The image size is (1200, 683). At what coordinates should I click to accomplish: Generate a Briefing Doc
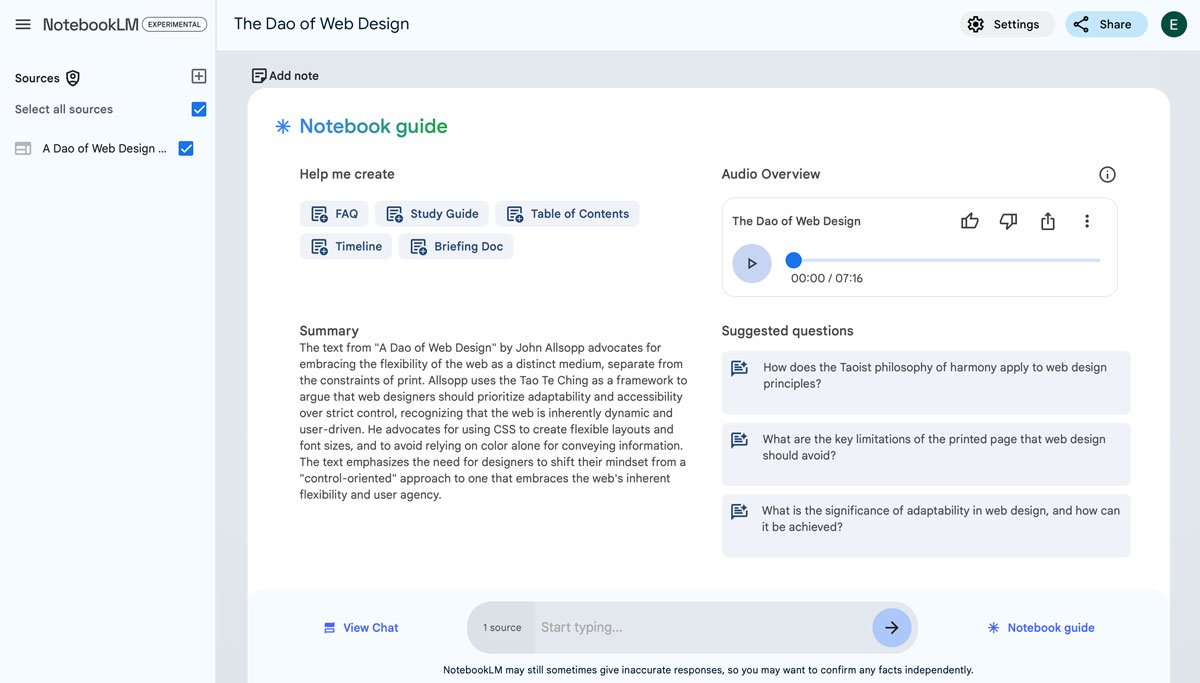click(x=456, y=247)
